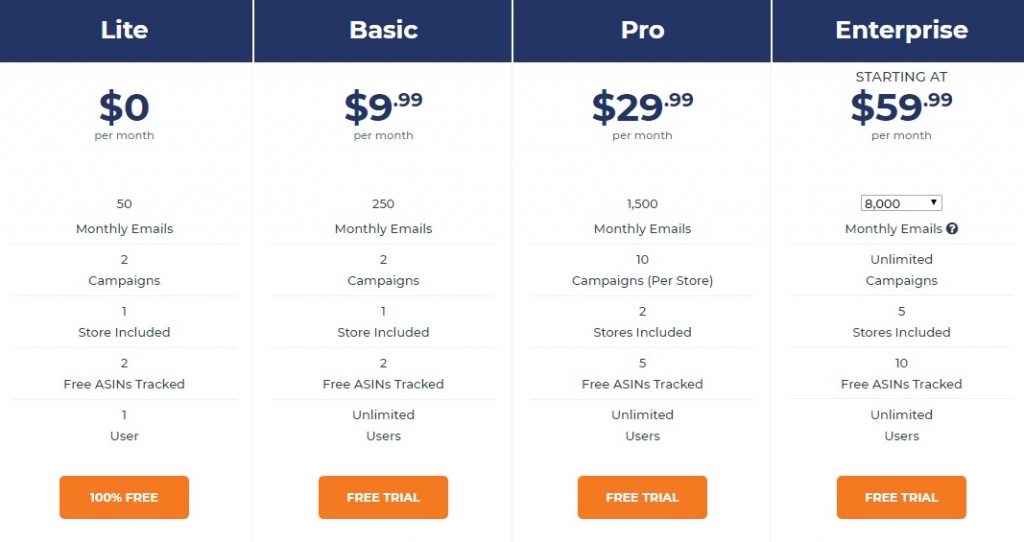The image size is (1024, 542).
Task: Click the $0 Lite price
Action: click(124, 108)
